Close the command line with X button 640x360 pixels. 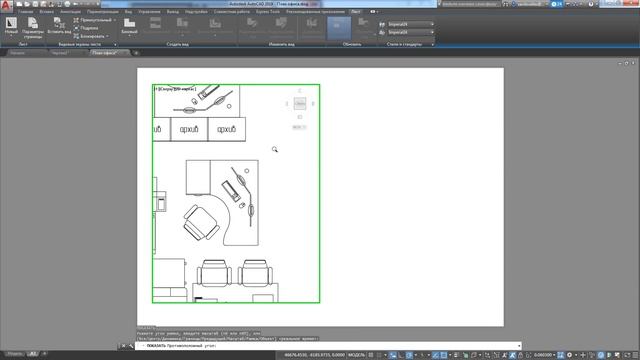tap(124, 346)
